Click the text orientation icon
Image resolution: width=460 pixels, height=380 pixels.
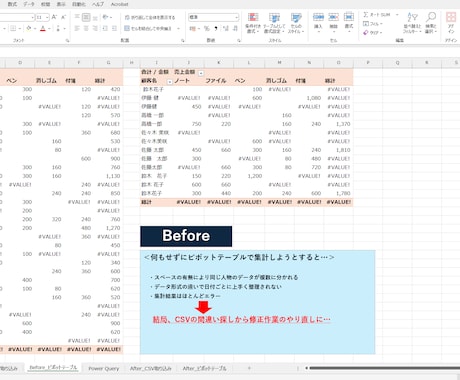[106, 17]
